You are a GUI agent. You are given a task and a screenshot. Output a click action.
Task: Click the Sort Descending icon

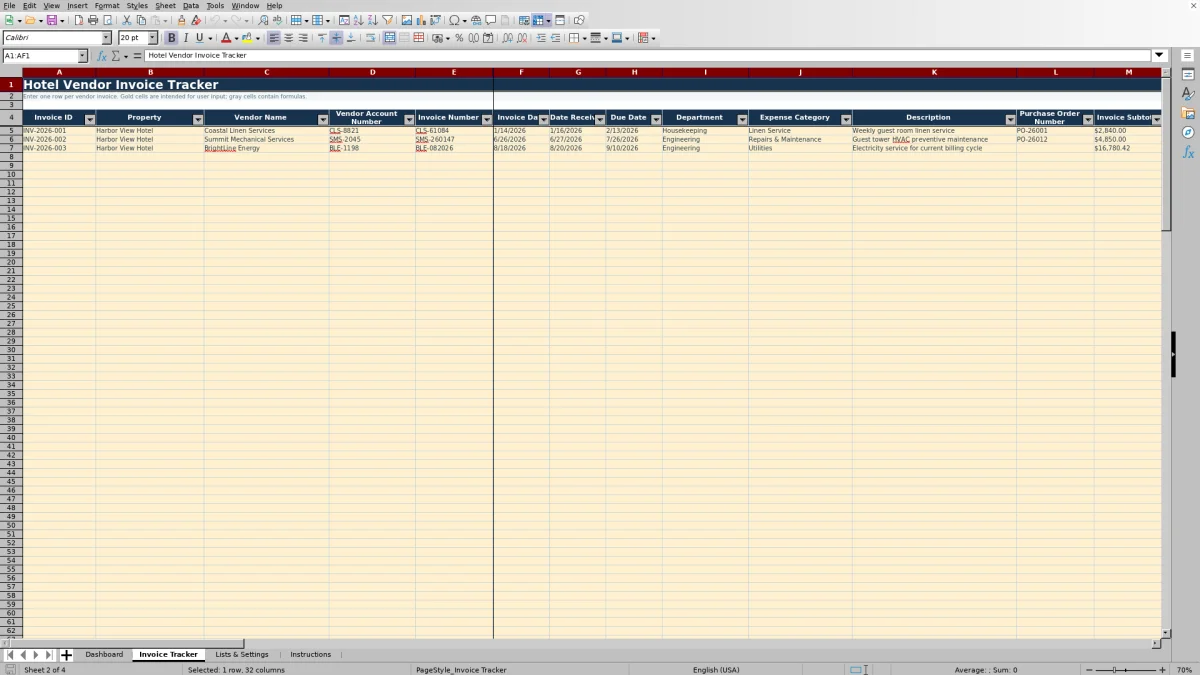click(x=372, y=20)
